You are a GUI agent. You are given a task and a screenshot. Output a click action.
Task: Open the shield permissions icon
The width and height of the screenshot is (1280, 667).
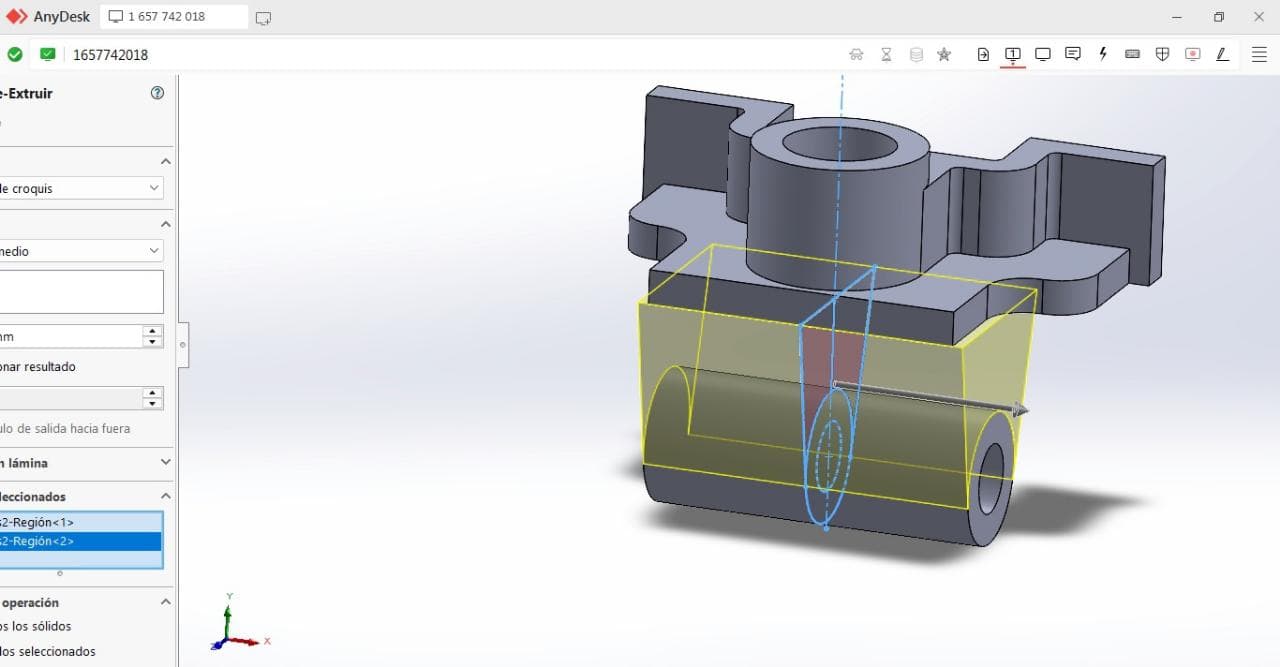(1162, 55)
